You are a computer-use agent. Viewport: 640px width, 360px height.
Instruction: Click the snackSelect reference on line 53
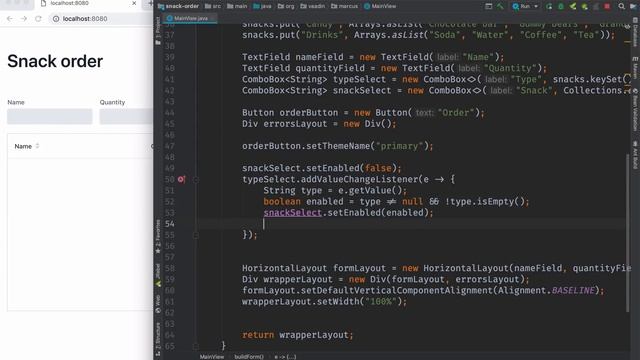click(x=292, y=213)
